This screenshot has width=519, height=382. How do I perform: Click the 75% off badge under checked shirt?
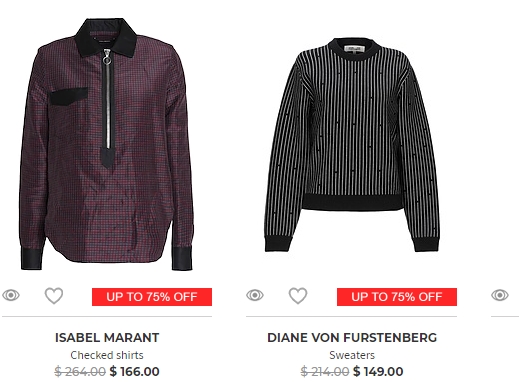pos(152,297)
